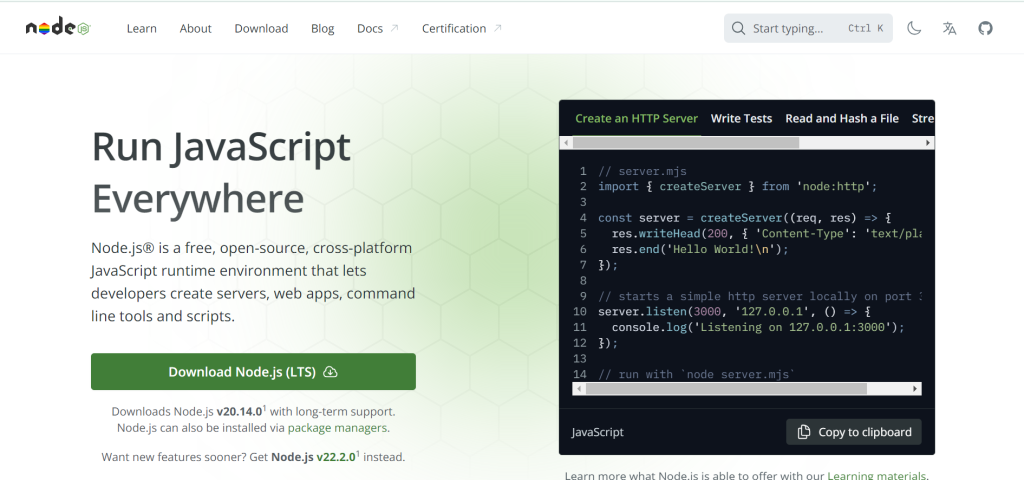Switch to the Write Tests tab
The height and width of the screenshot is (480, 1024).
(x=741, y=118)
